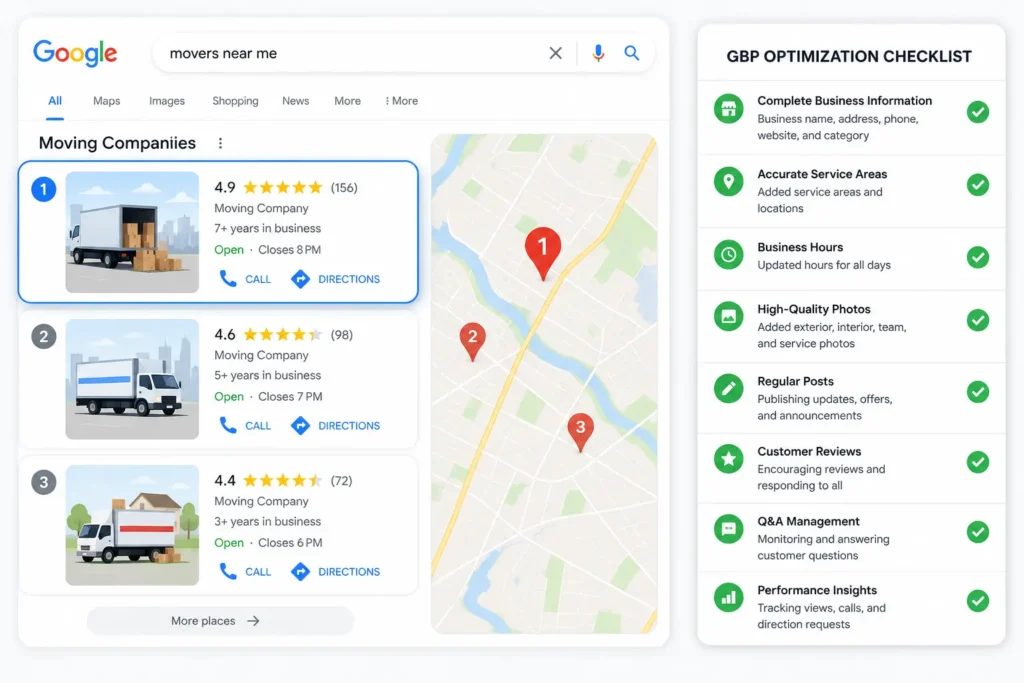Toggle the Customer Reviews checkmark
Image resolution: width=1024 pixels, height=683 pixels.
point(978,462)
